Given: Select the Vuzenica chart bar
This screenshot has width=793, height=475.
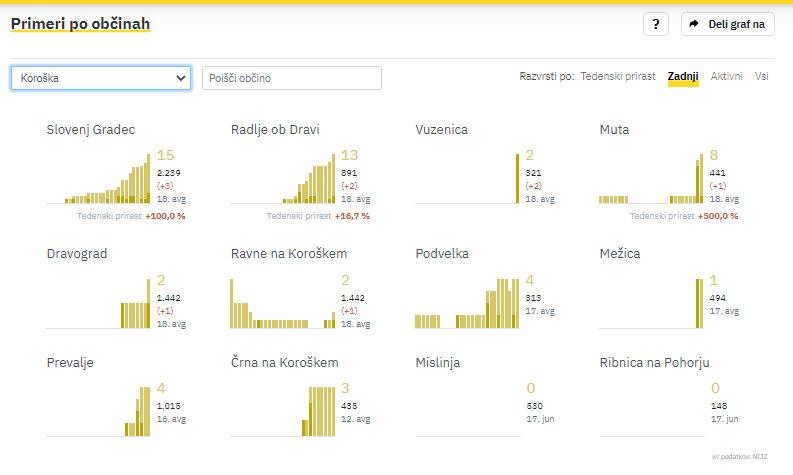Looking at the screenshot, I should coord(518,180).
